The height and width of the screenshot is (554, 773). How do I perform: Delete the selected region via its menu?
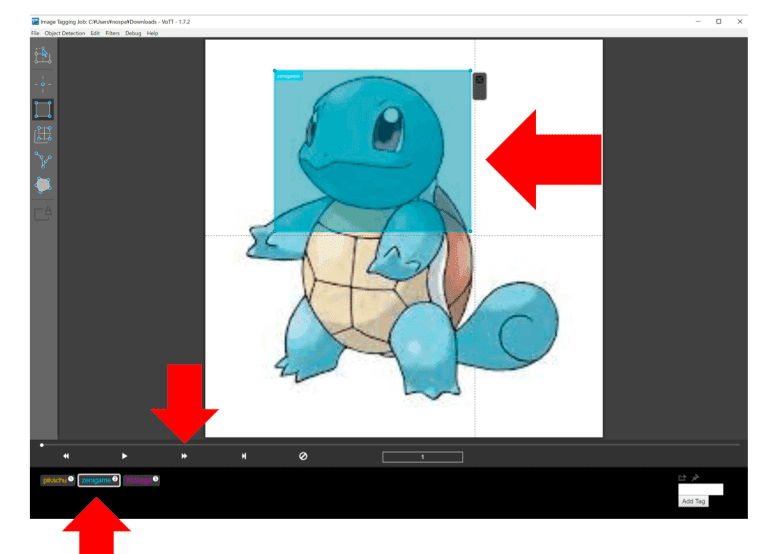click(479, 80)
